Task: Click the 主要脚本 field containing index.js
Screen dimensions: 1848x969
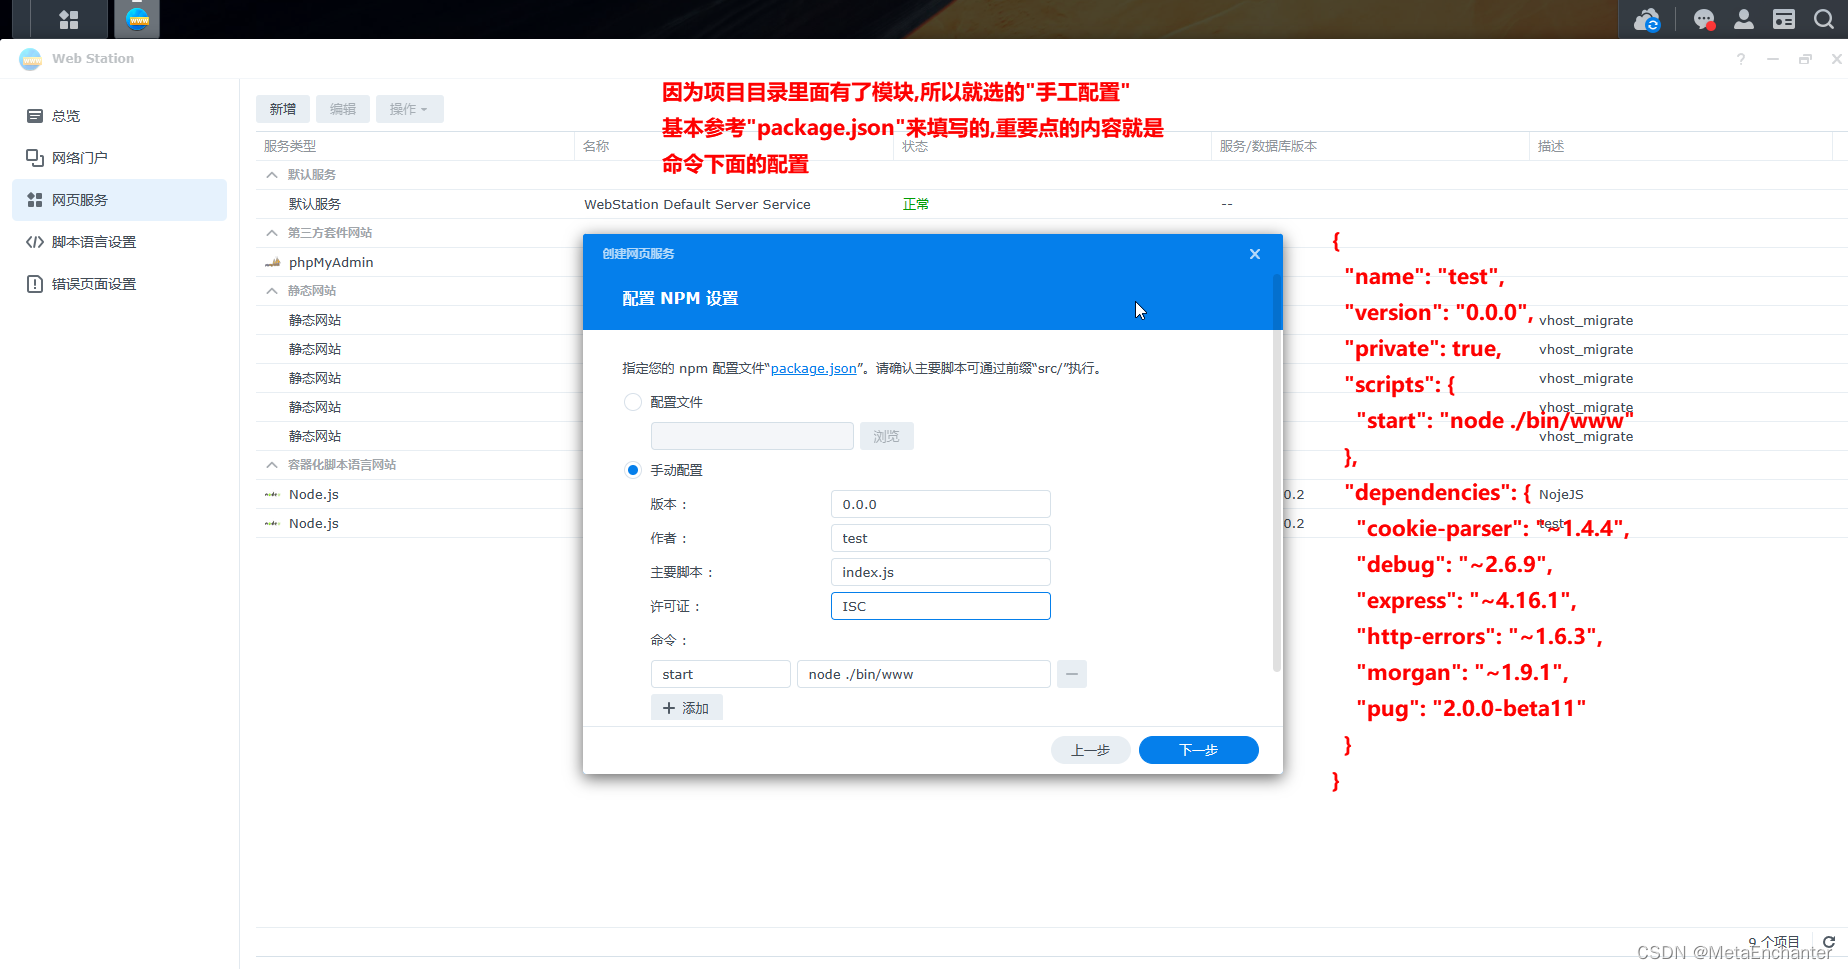Action: click(940, 572)
